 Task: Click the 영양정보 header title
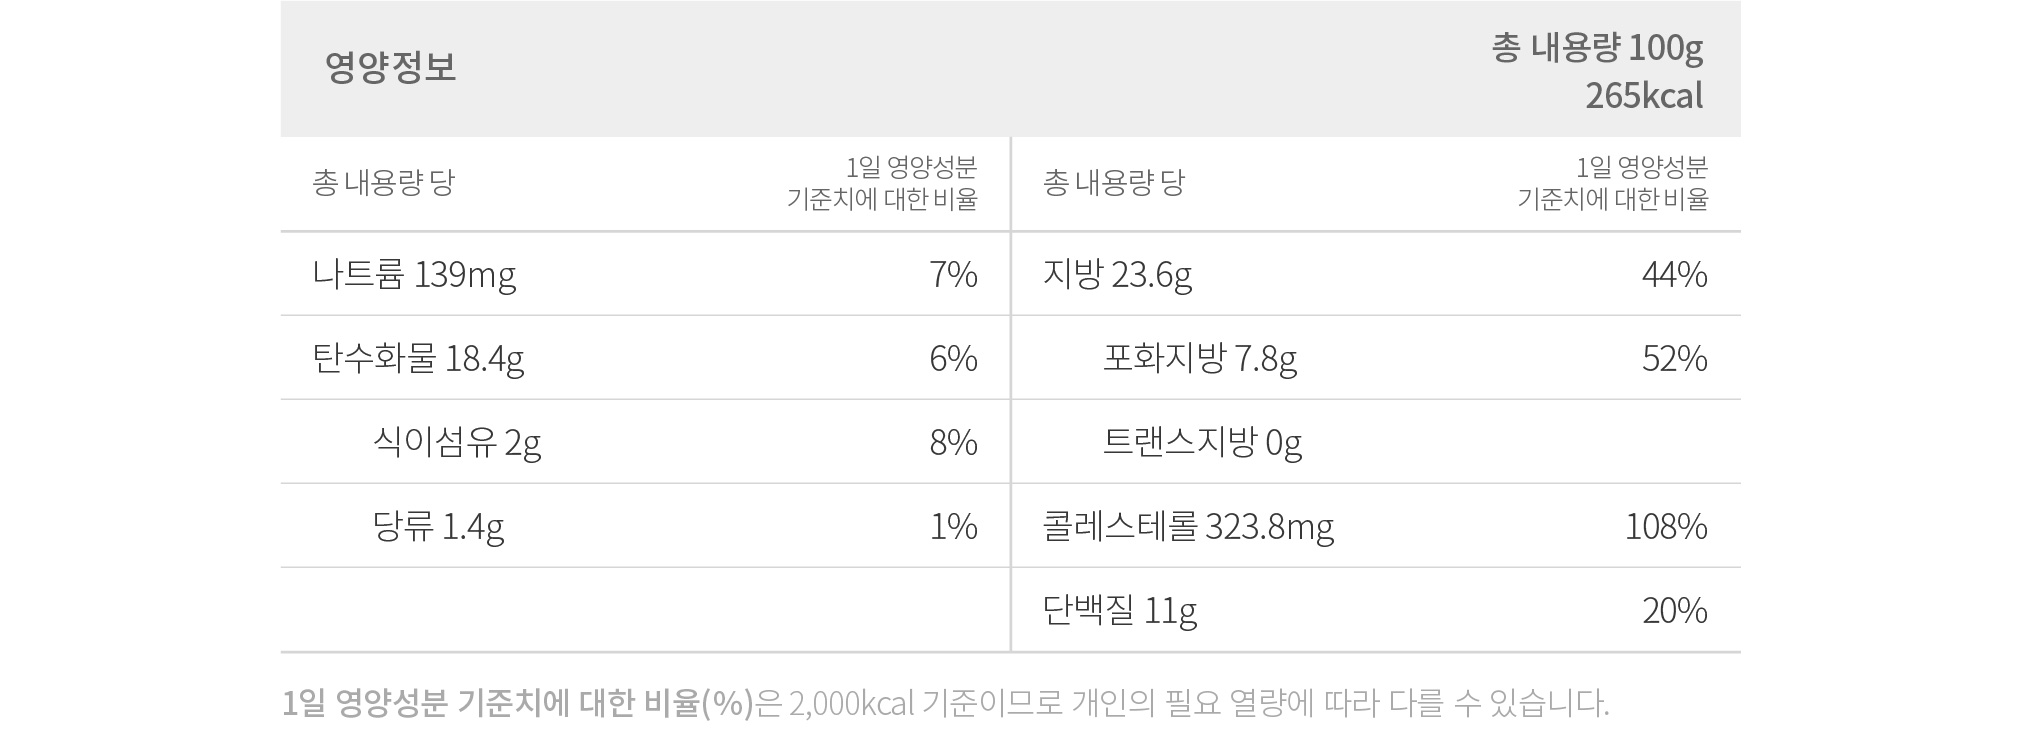pos(391,68)
